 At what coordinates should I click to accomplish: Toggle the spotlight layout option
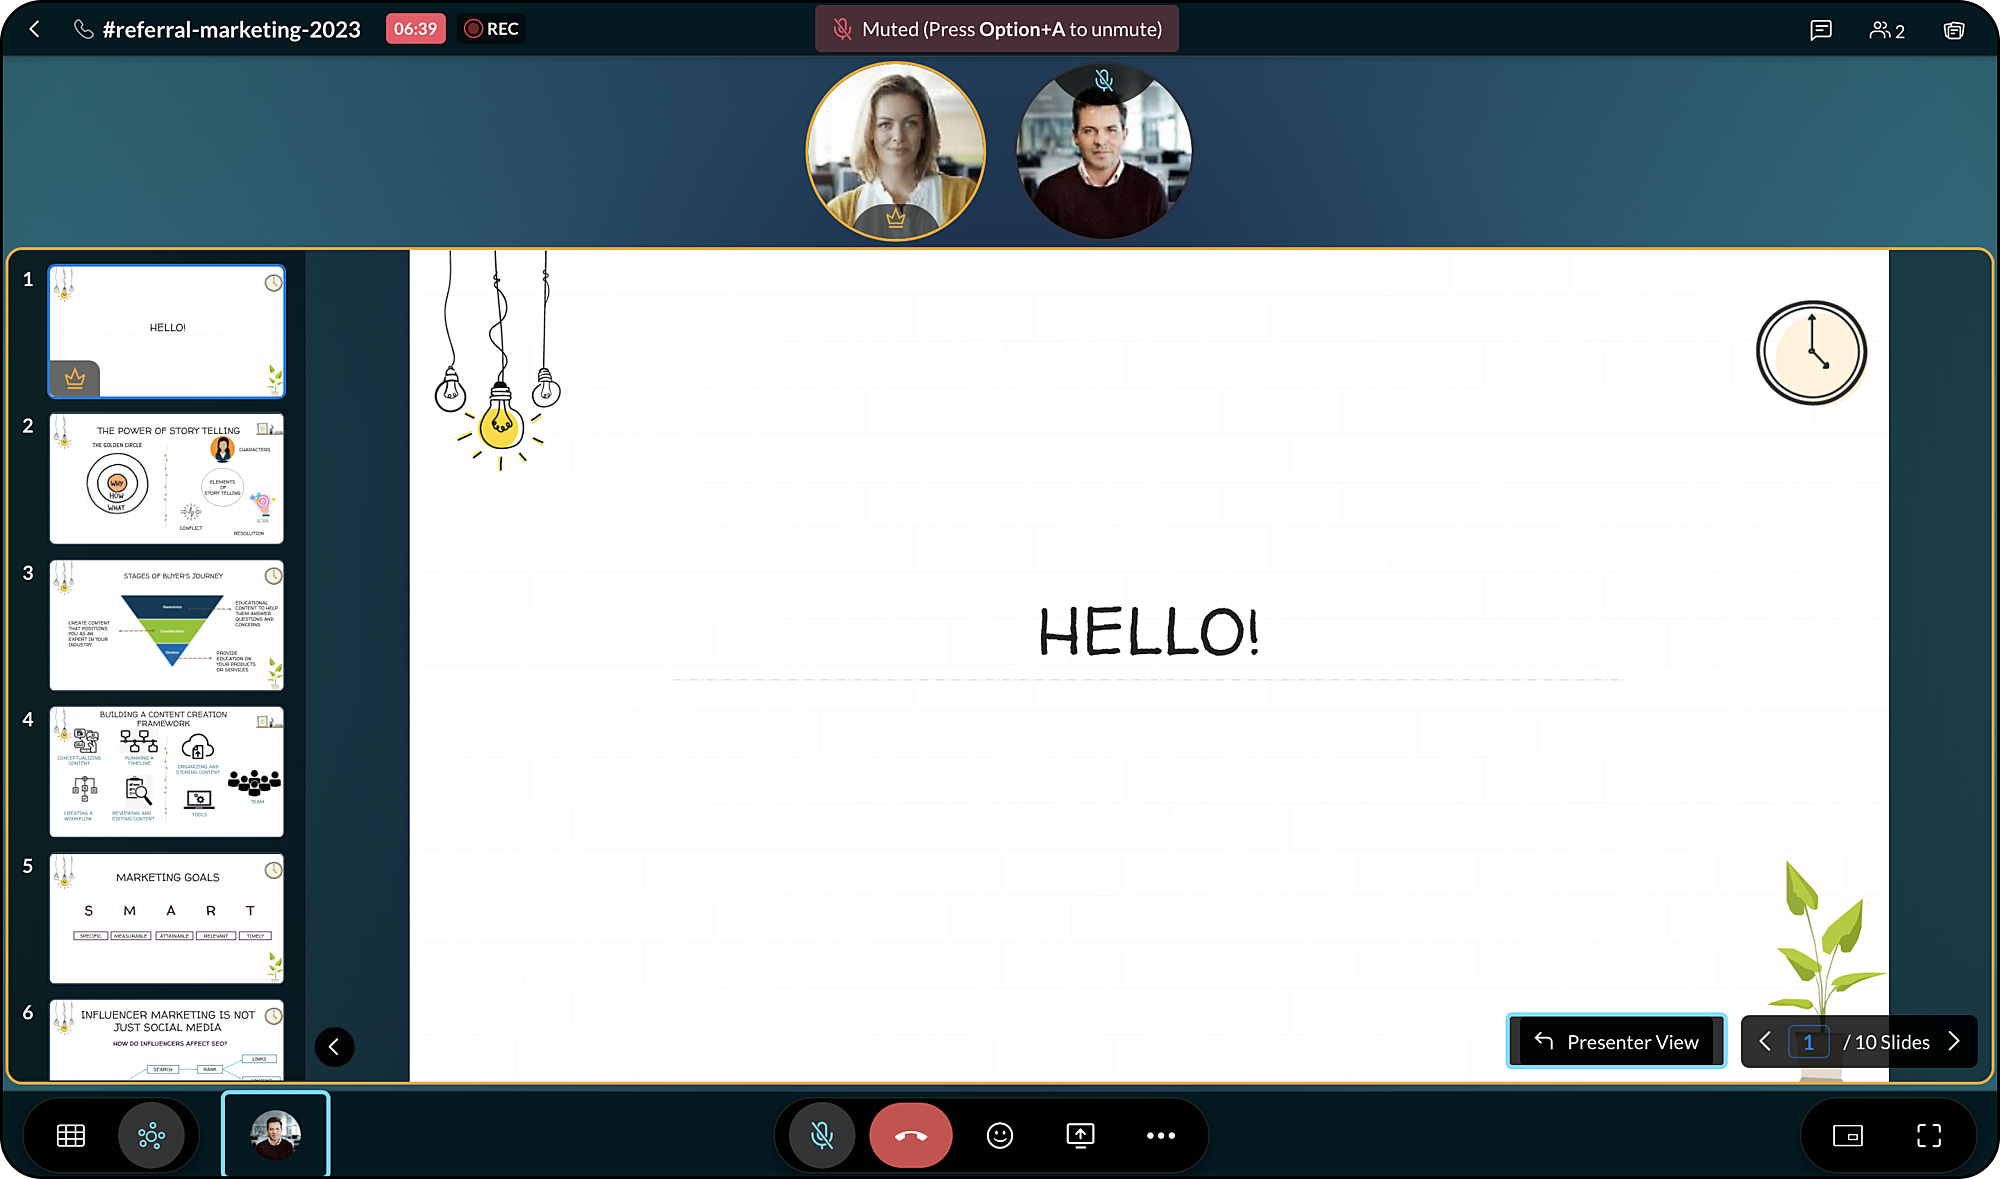tap(151, 1135)
